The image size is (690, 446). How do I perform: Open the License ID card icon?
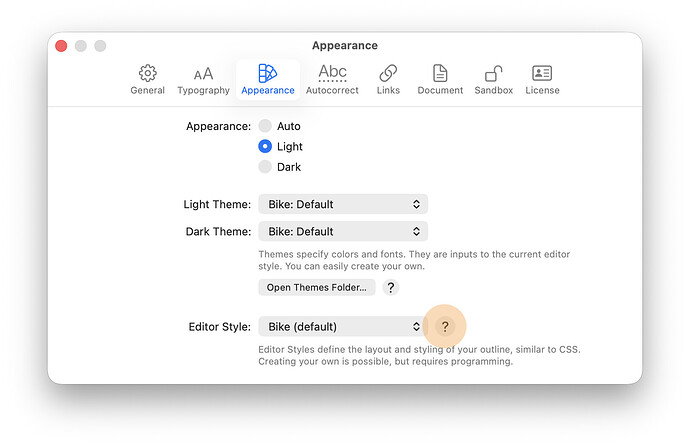tap(542, 73)
